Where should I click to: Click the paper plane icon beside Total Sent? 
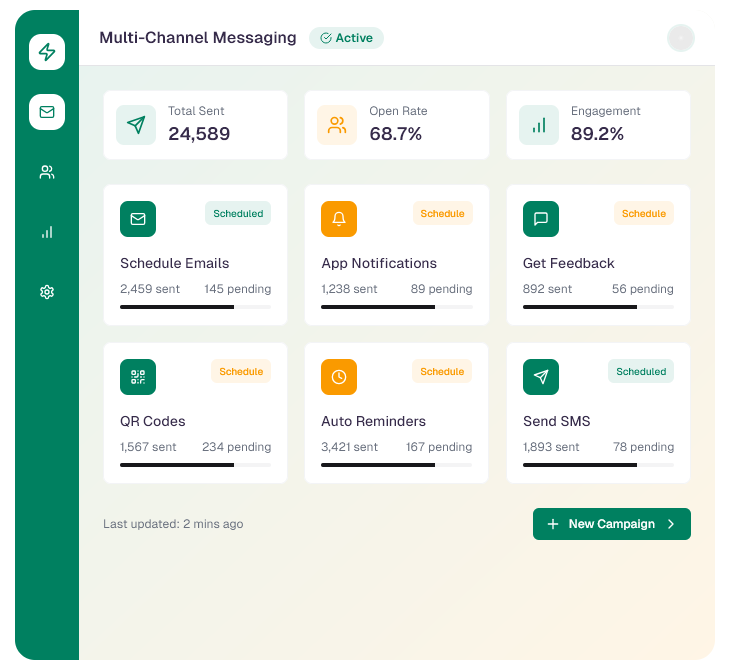(136, 125)
